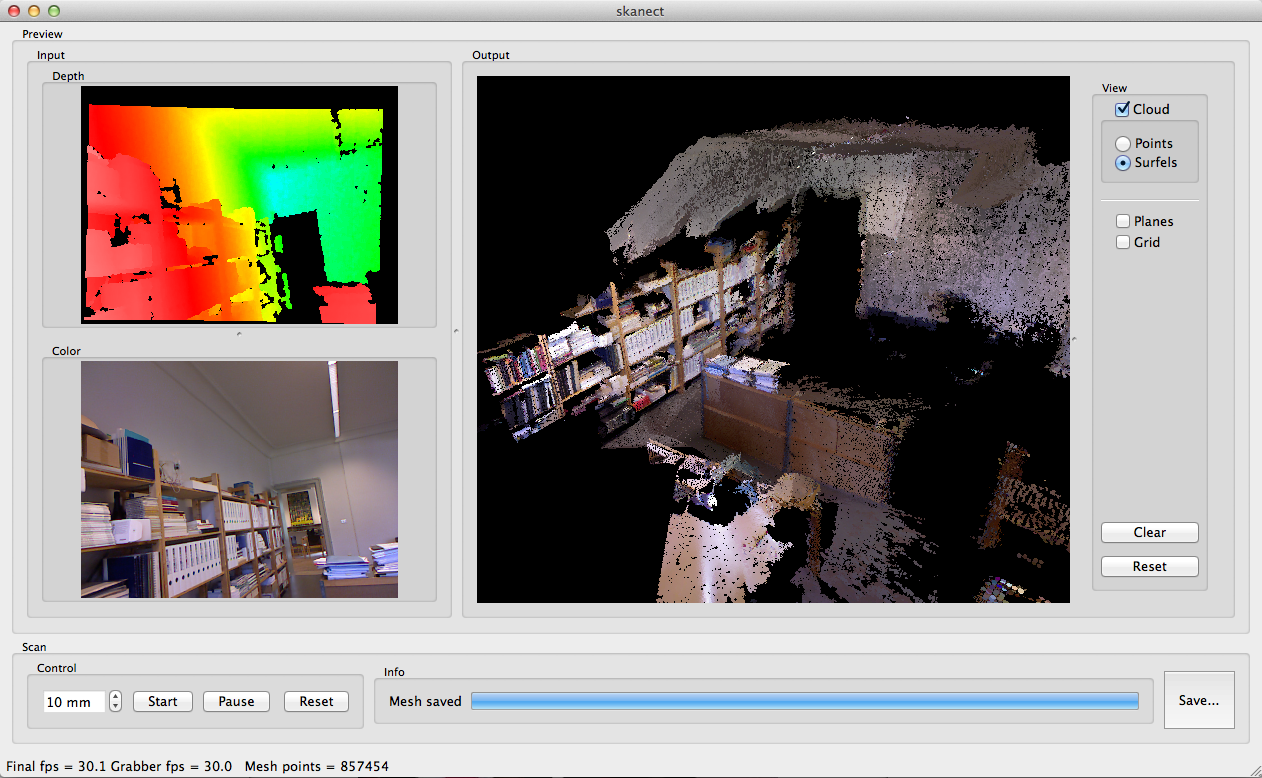Viewport: 1262px width, 778px height.
Task: Click the Depth image preview
Action: point(239,205)
